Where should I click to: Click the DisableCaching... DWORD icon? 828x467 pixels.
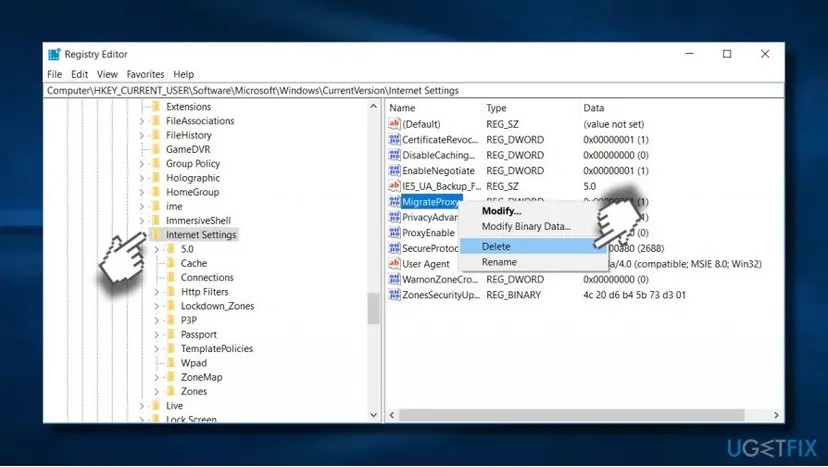point(394,155)
